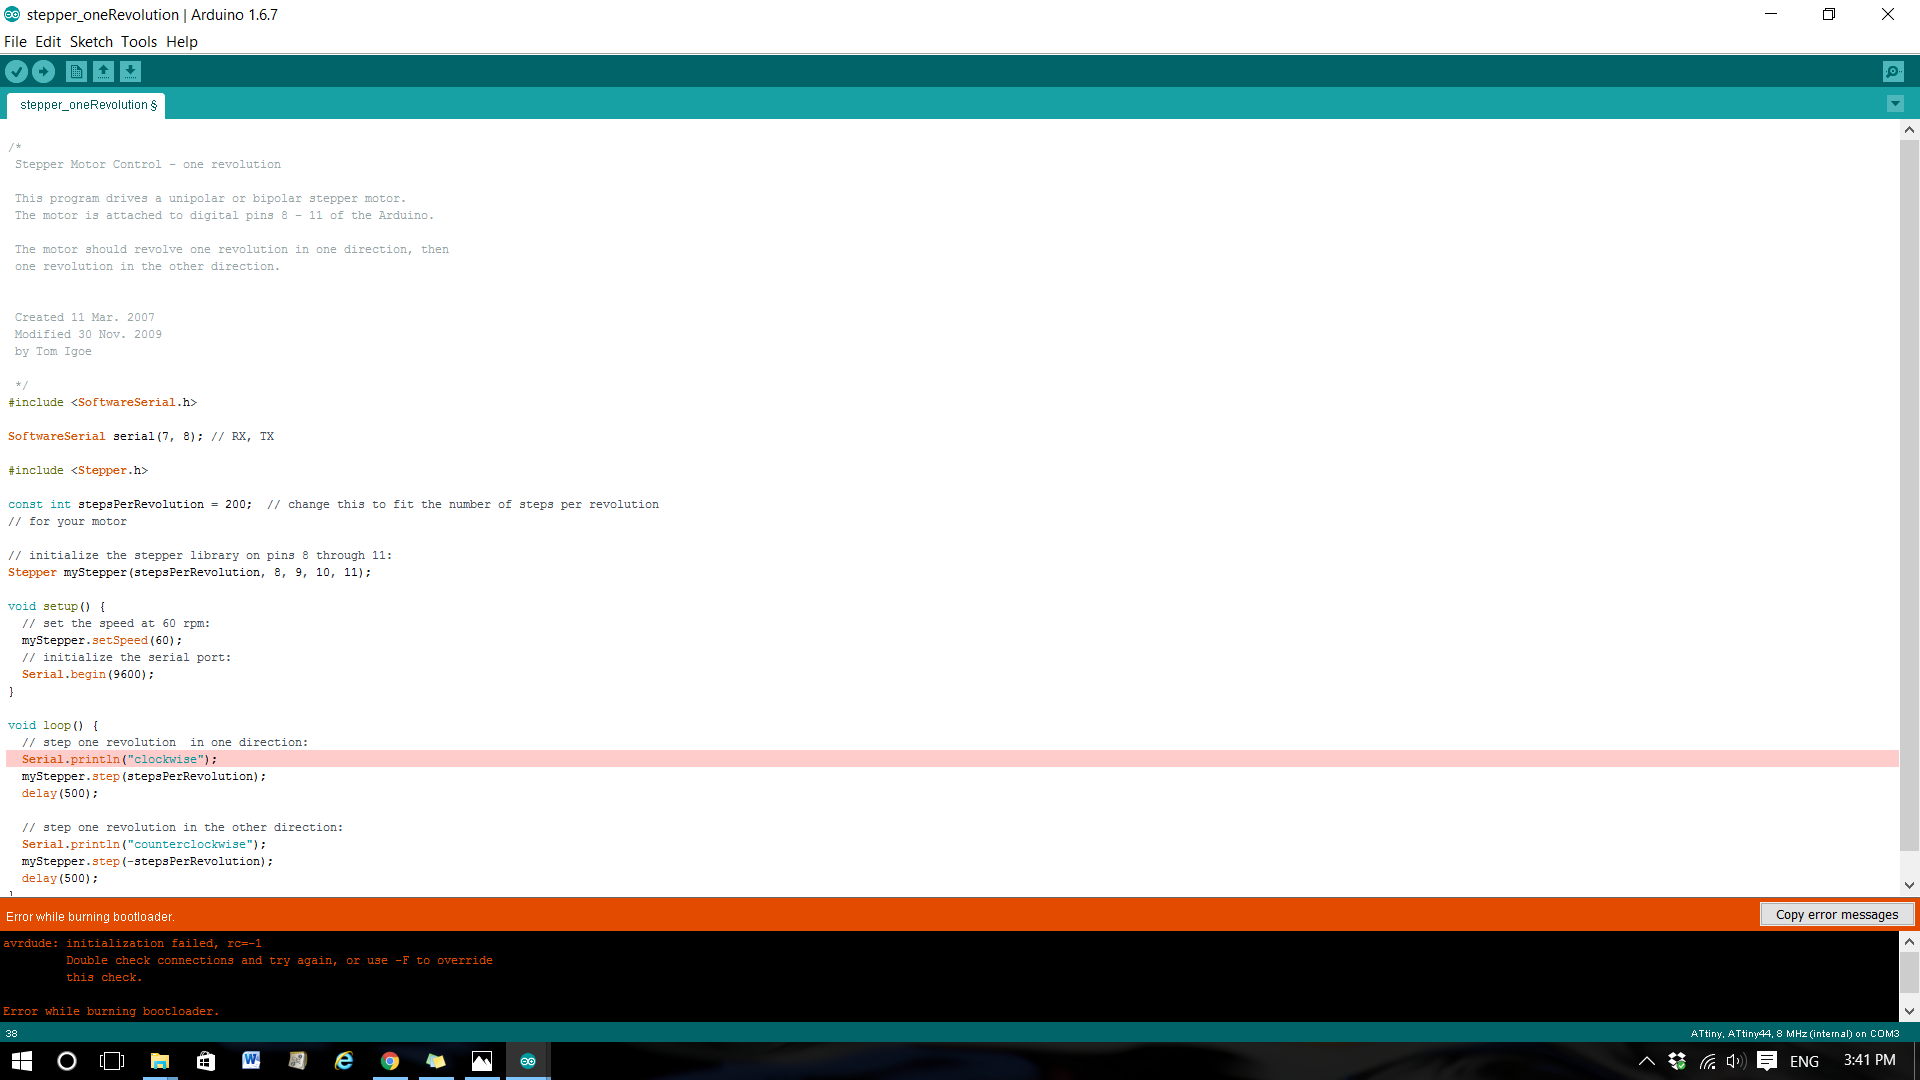Click the Serial.println("counterclockwise") line
Screen dimensions: 1920x1080
point(144,844)
